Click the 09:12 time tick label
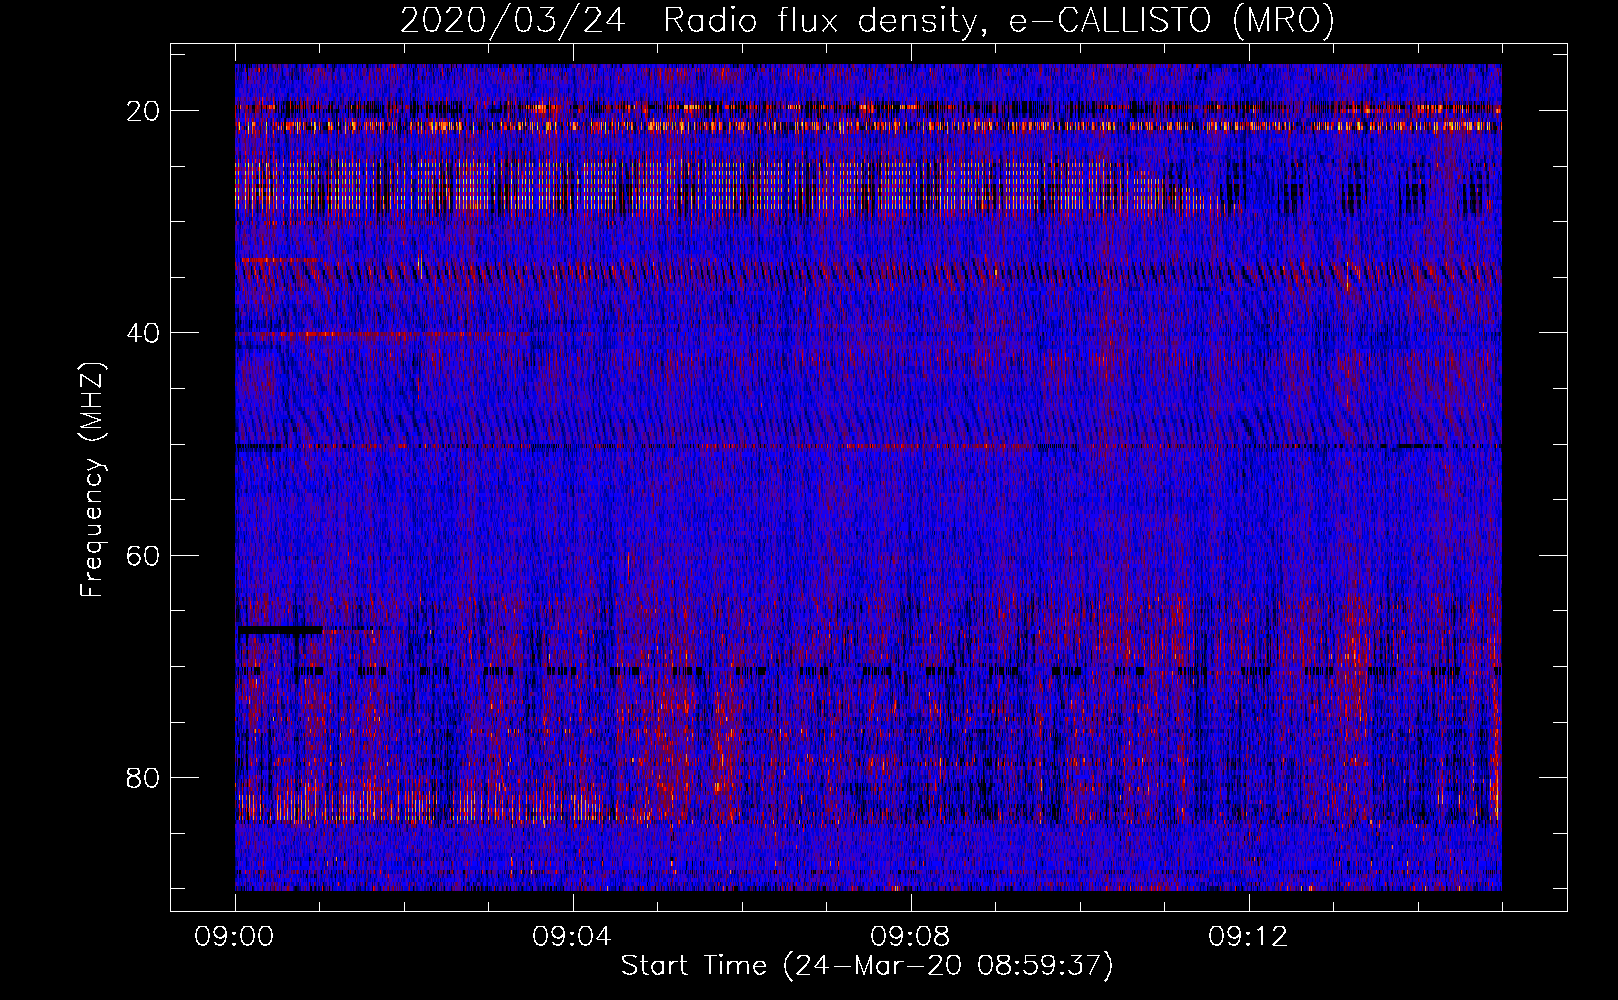 [x=1249, y=937]
